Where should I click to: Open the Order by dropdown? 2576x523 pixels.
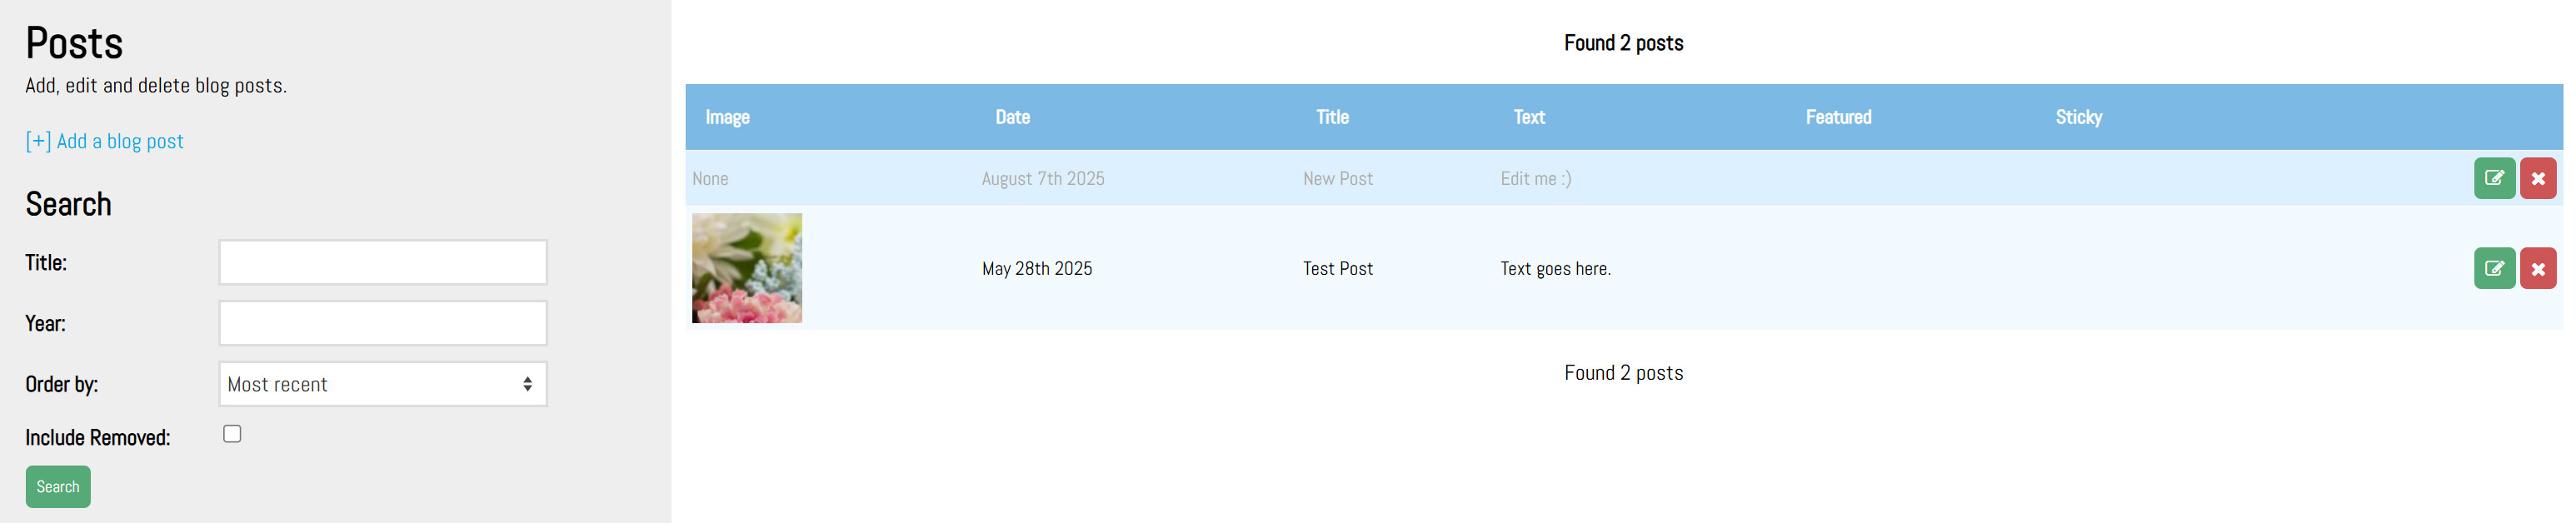tap(382, 384)
